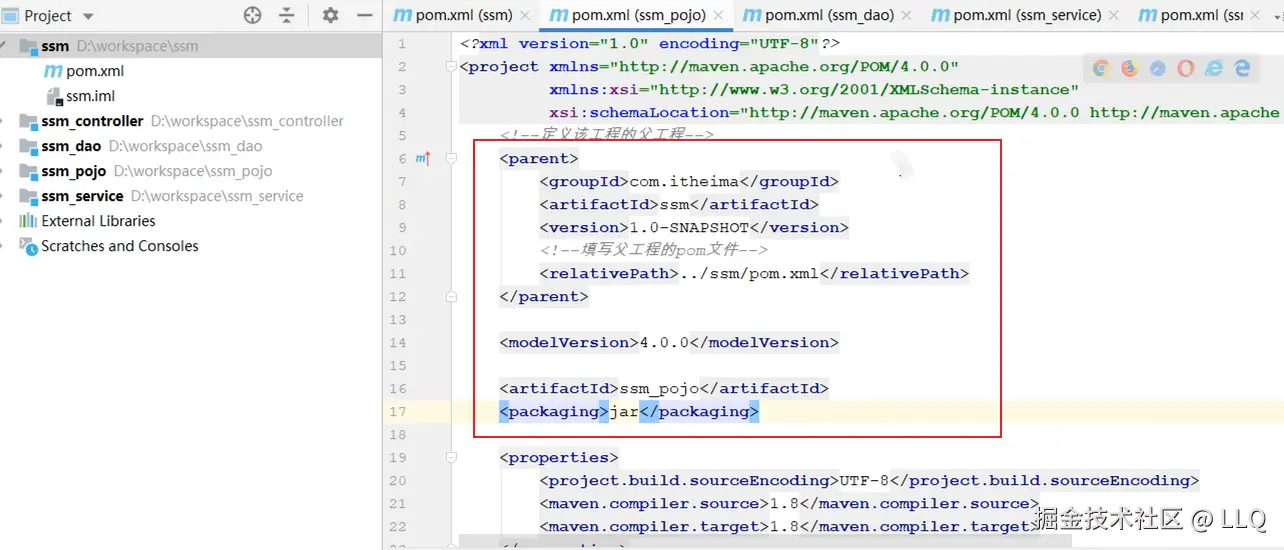Open preview in Chrome browser icon

click(x=1101, y=68)
